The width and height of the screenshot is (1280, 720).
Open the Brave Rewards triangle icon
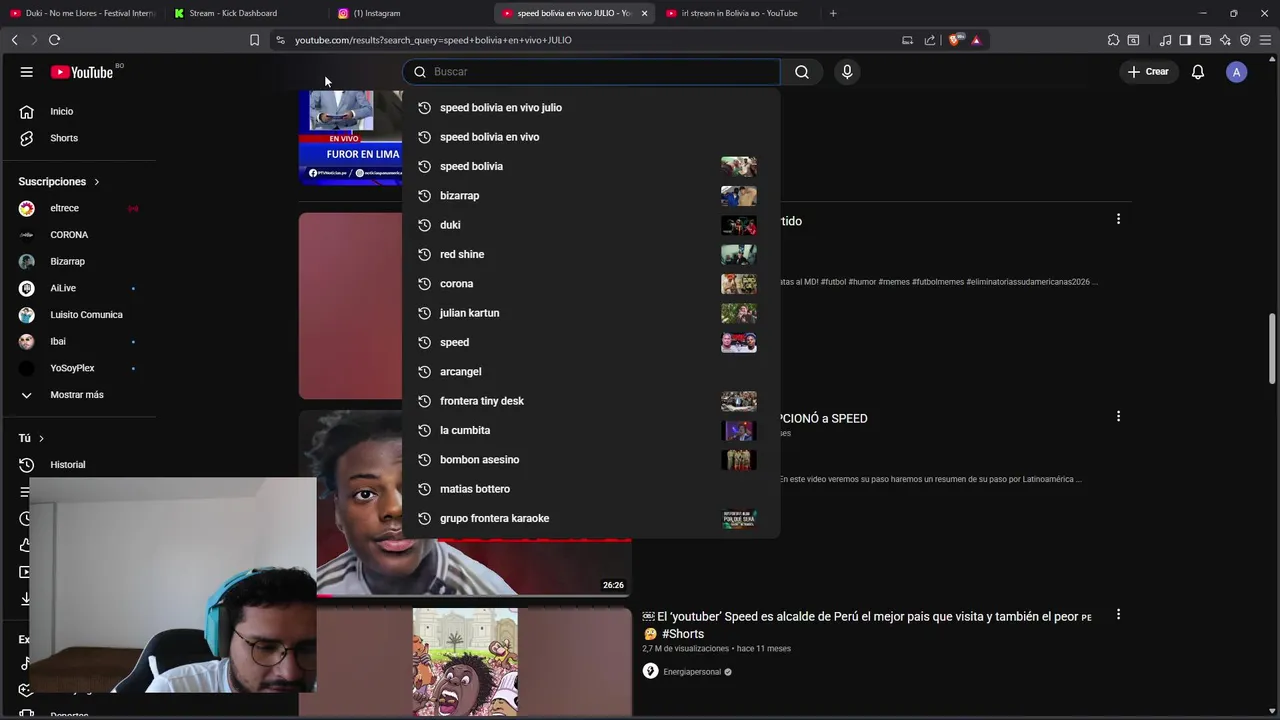(977, 40)
